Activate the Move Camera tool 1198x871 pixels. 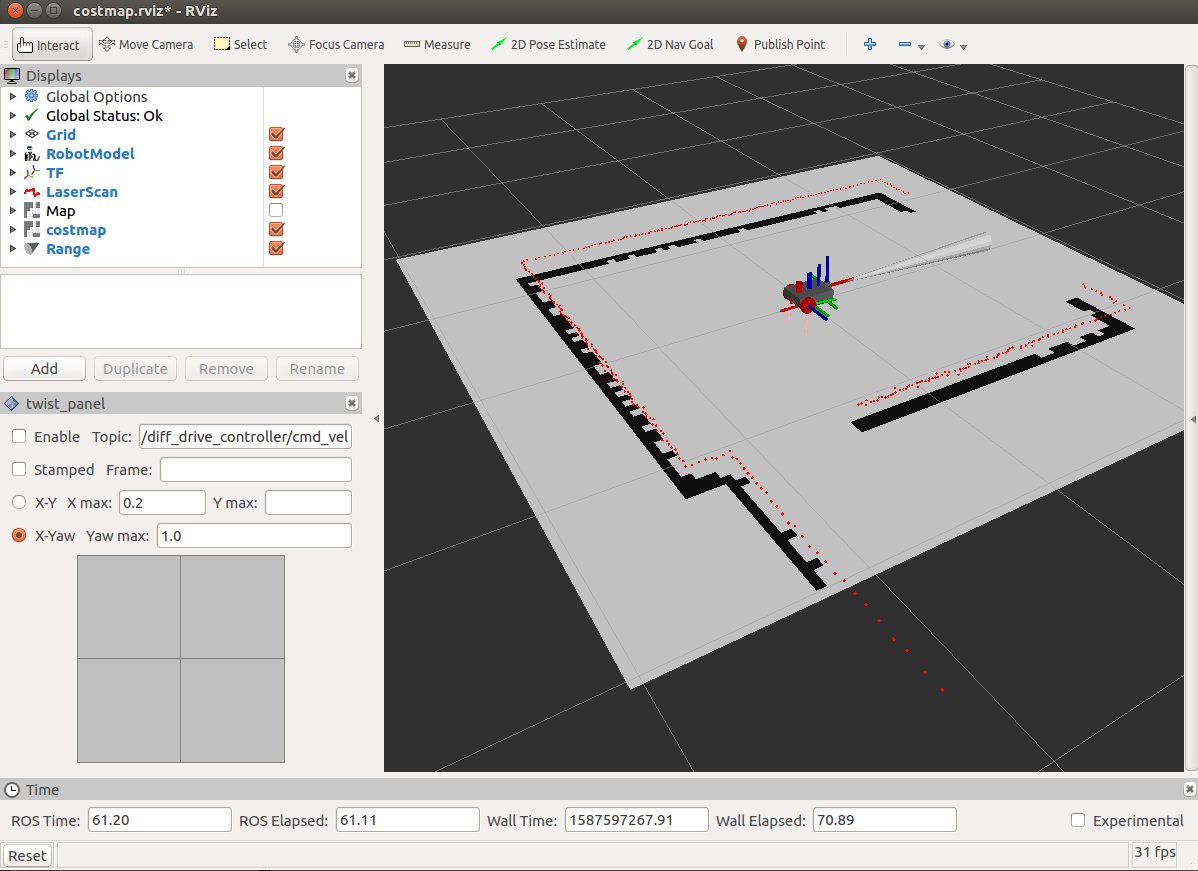coord(146,44)
